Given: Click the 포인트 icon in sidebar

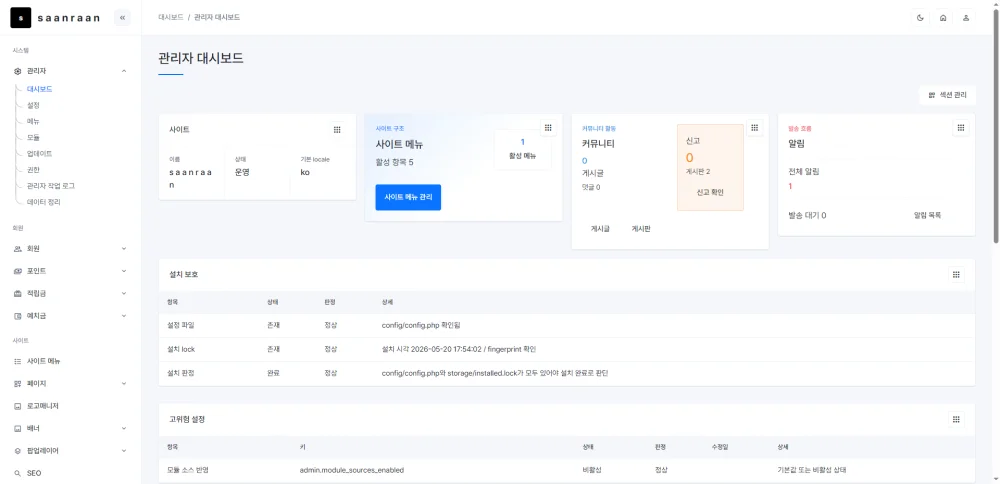Looking at the screenshot, I should point(18,271).
